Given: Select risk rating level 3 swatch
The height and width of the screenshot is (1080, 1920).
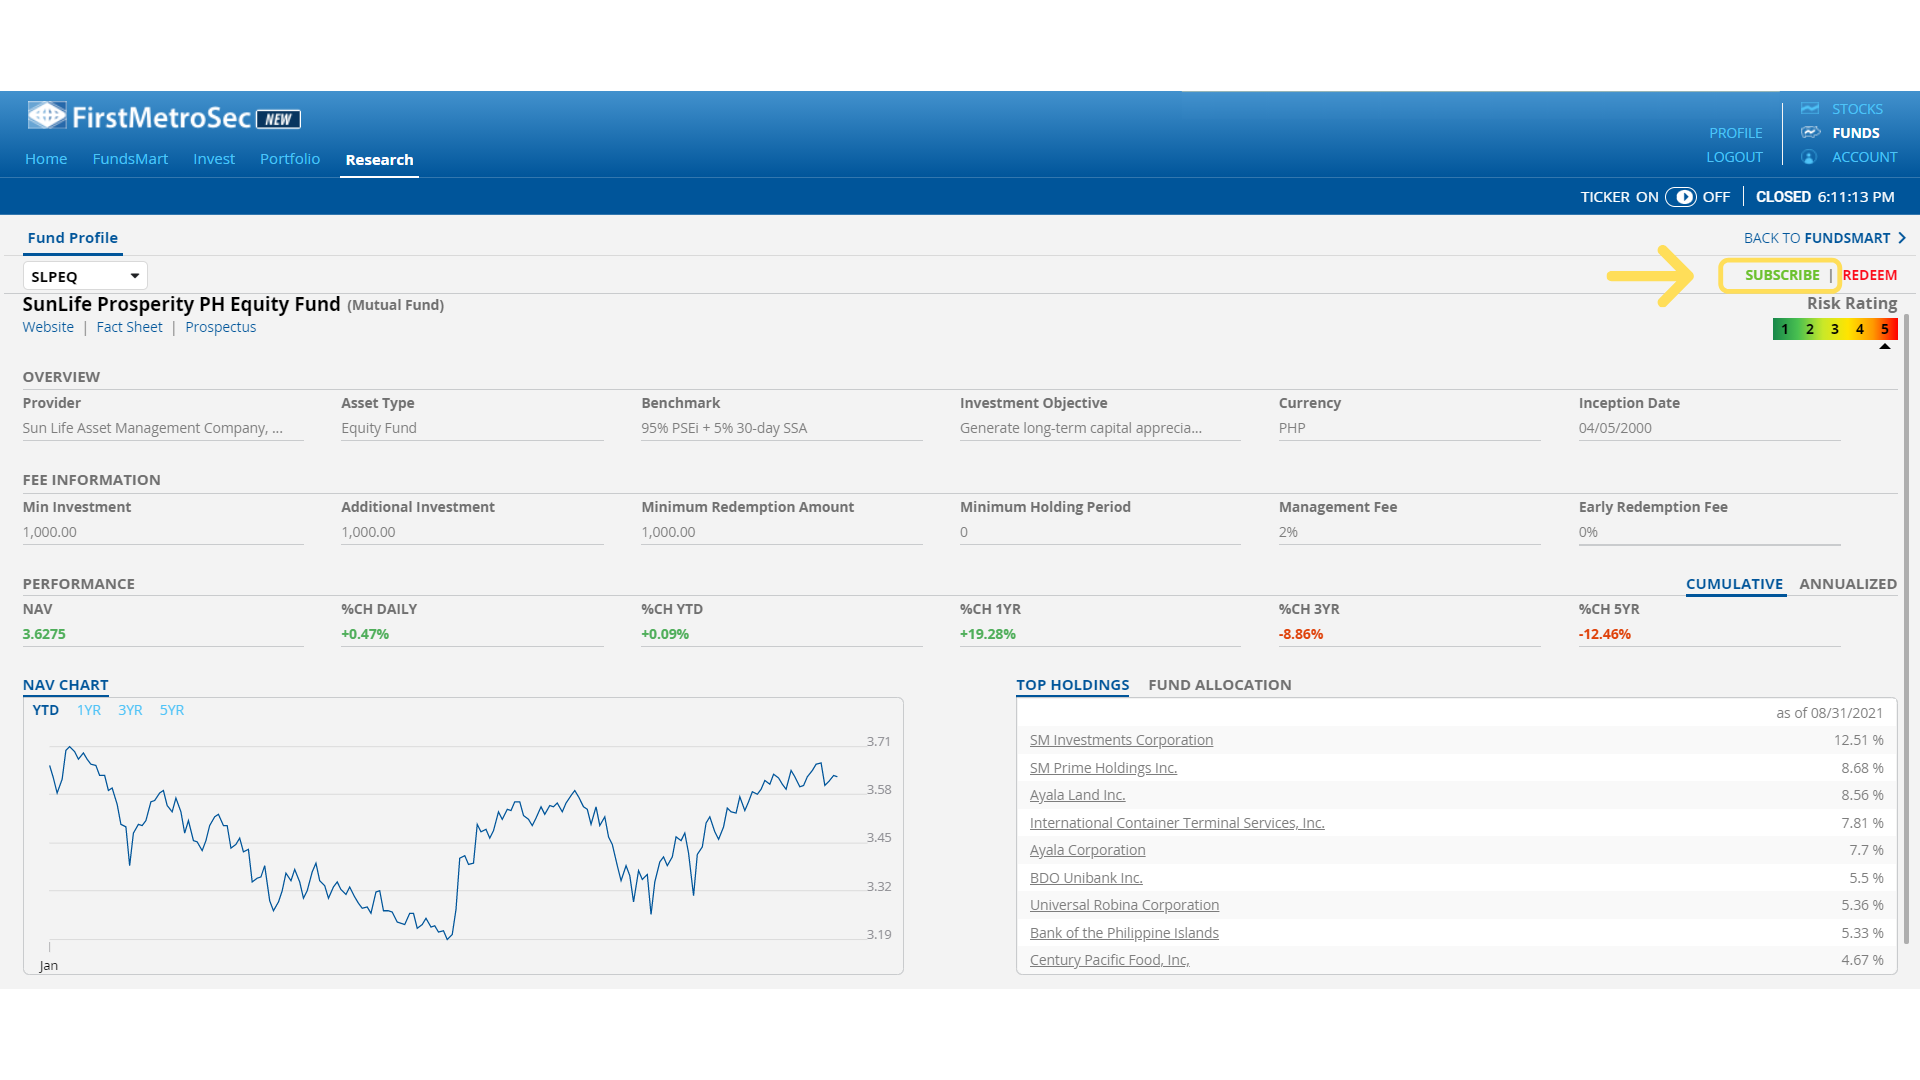Looking at the screenshot, I should (x=1835, y=329).
